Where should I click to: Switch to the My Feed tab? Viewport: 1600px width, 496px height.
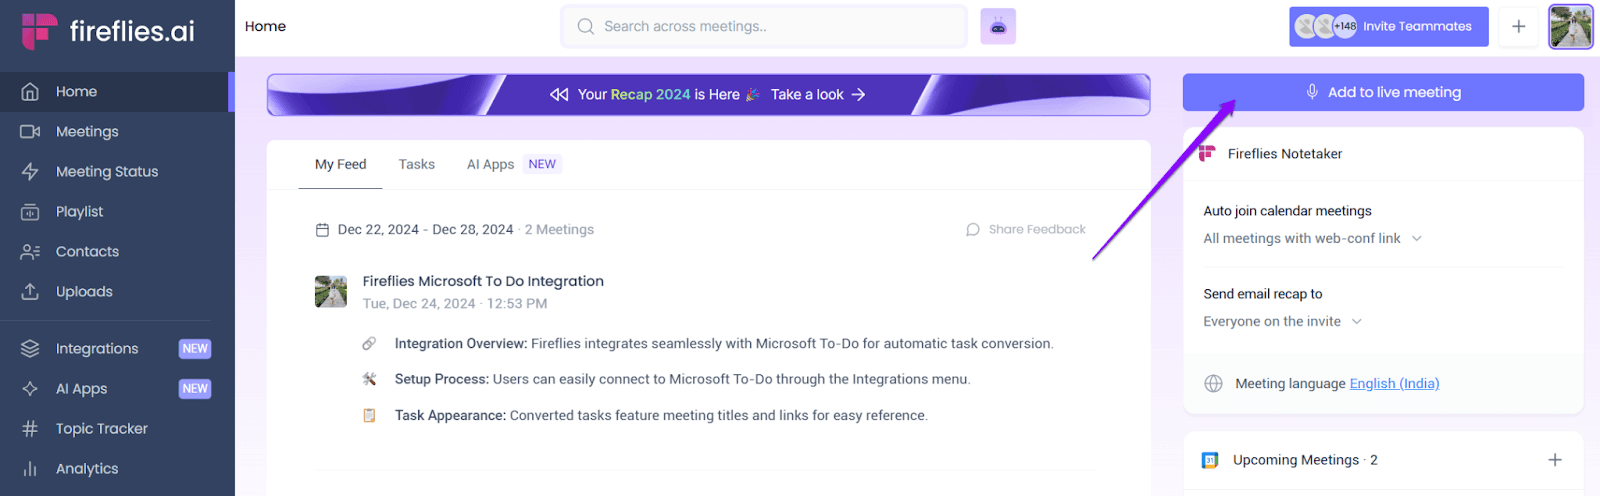click(341, 165)
